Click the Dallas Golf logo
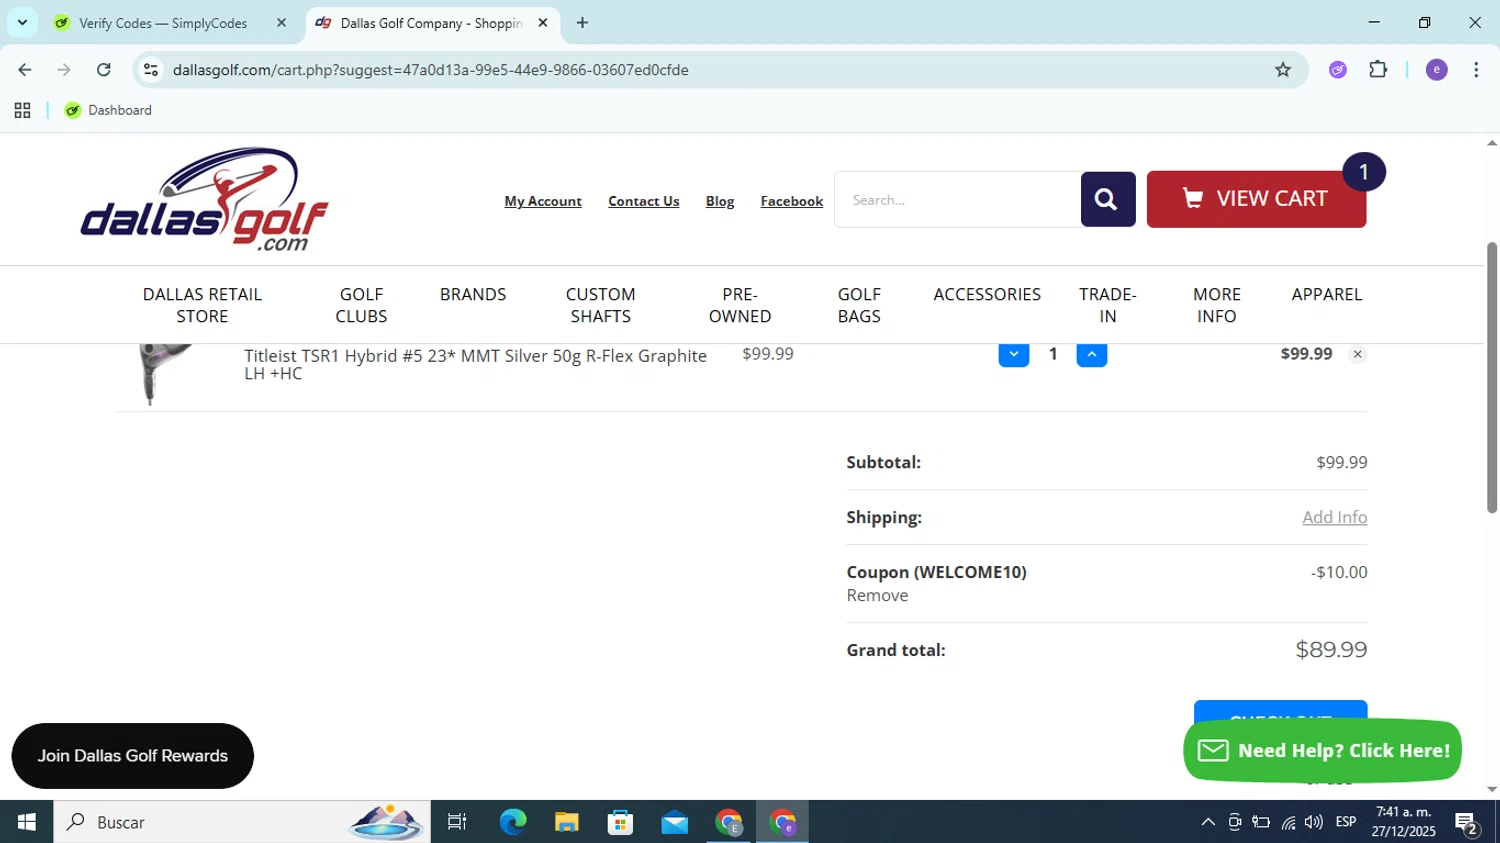 [x=204, y=199]
